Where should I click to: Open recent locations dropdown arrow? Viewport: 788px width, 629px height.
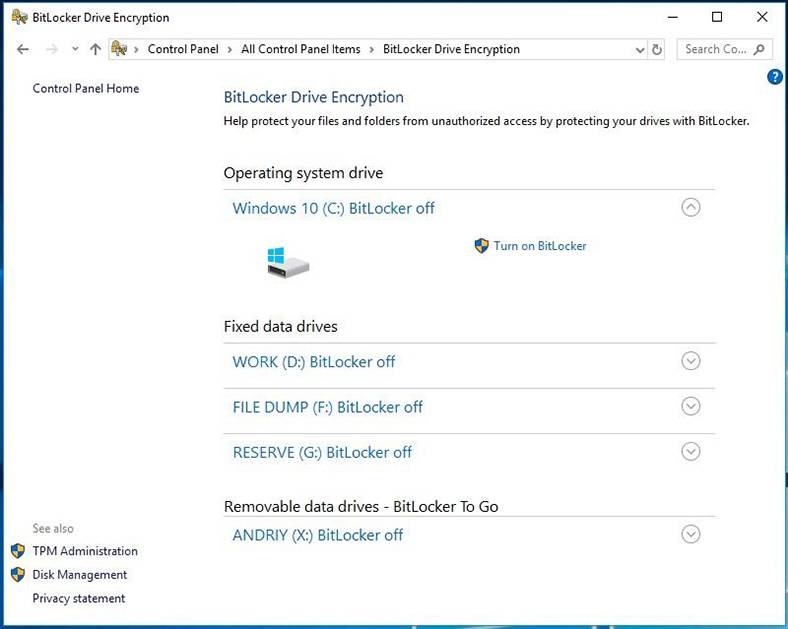(75, 49)
